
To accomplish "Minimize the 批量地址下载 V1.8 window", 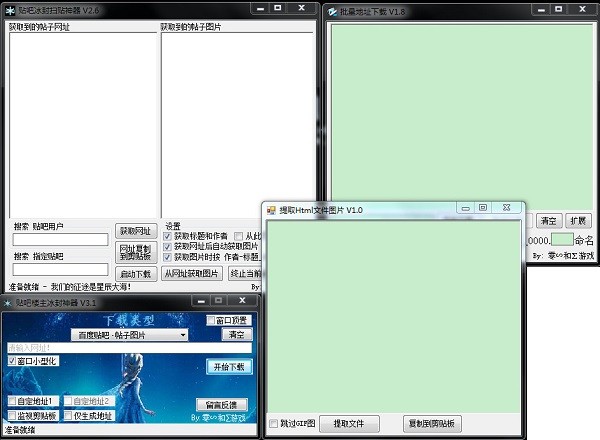I will point(541,10).
